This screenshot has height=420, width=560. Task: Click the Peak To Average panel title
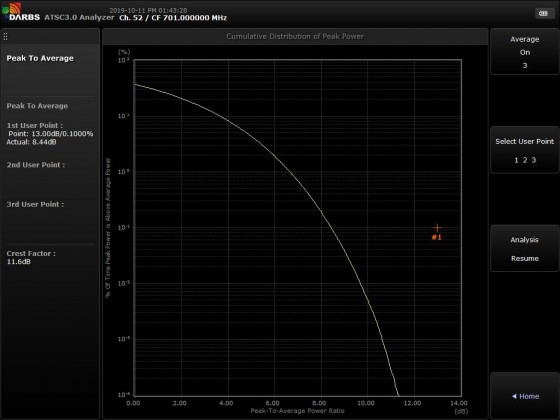40,58
